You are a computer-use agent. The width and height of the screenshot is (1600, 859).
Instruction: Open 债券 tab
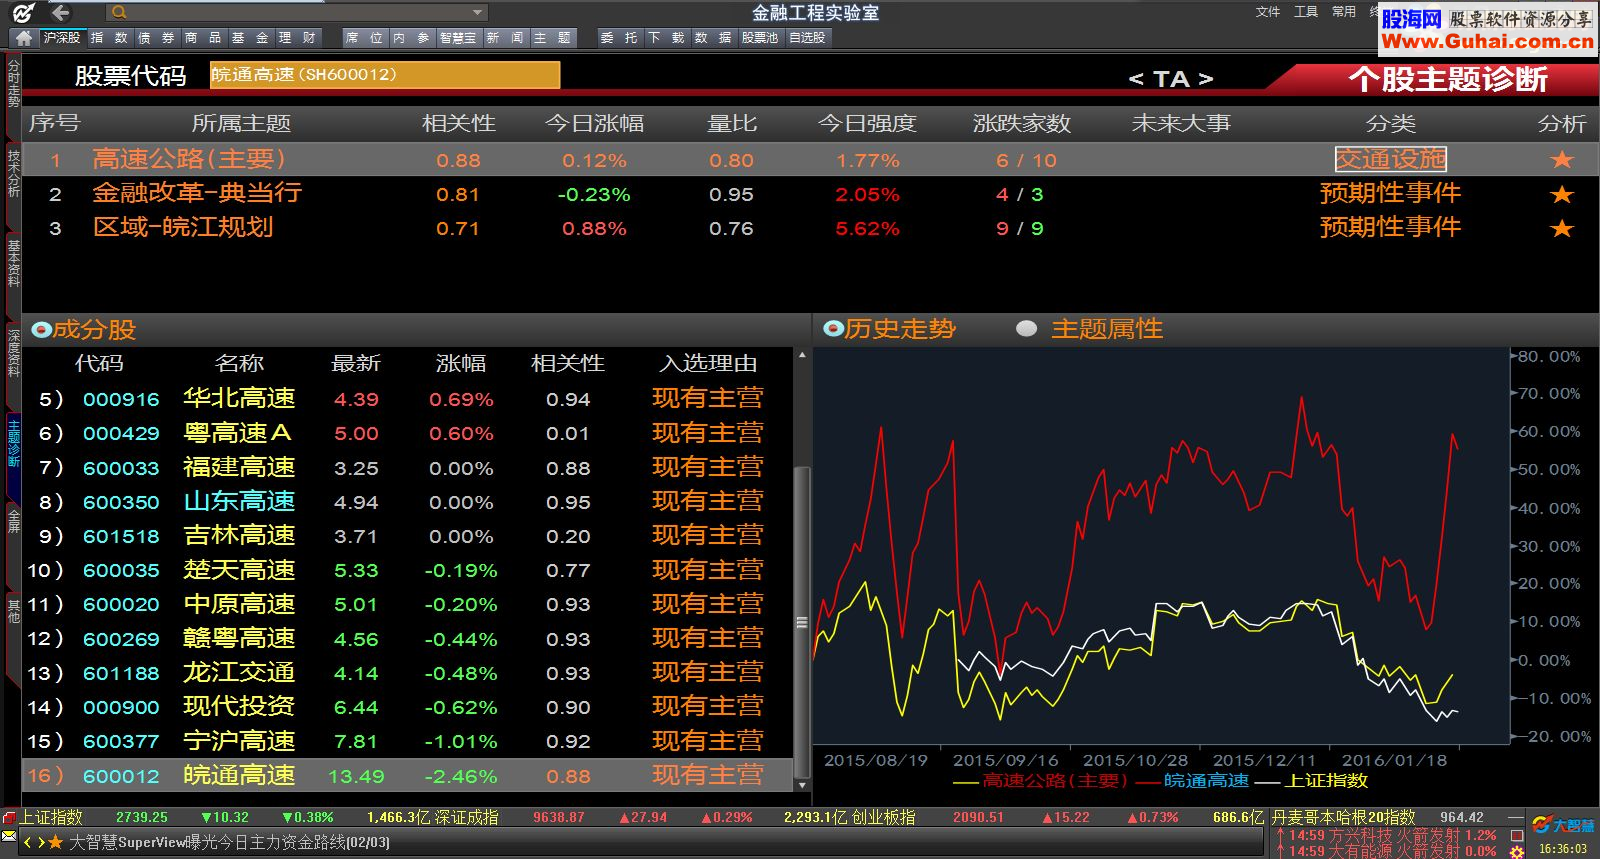tap(156, 38)
